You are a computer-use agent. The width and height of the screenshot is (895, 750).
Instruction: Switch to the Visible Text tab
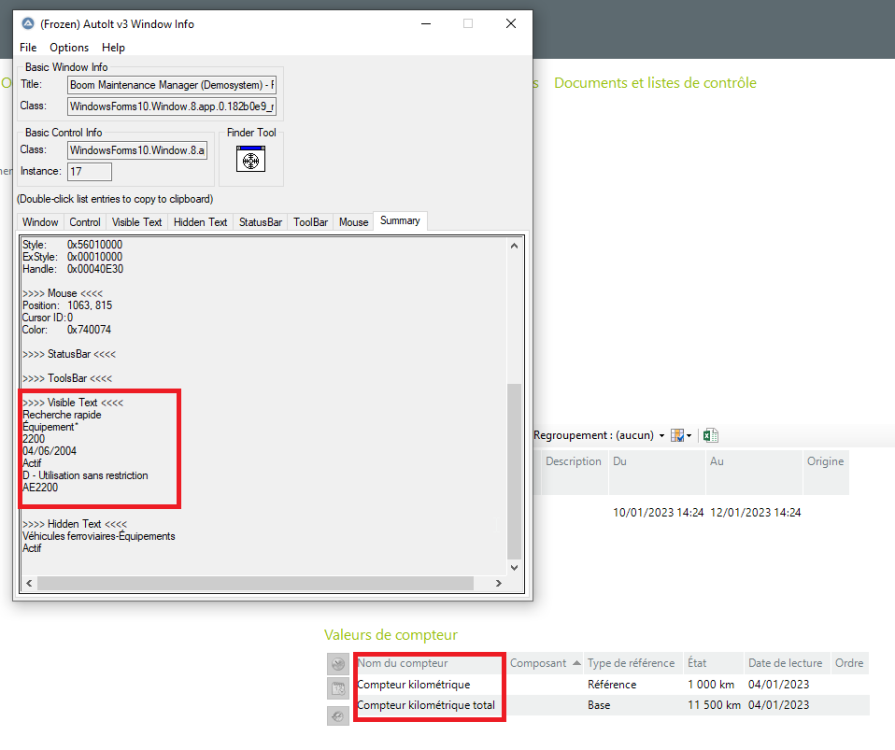[137, 222]
